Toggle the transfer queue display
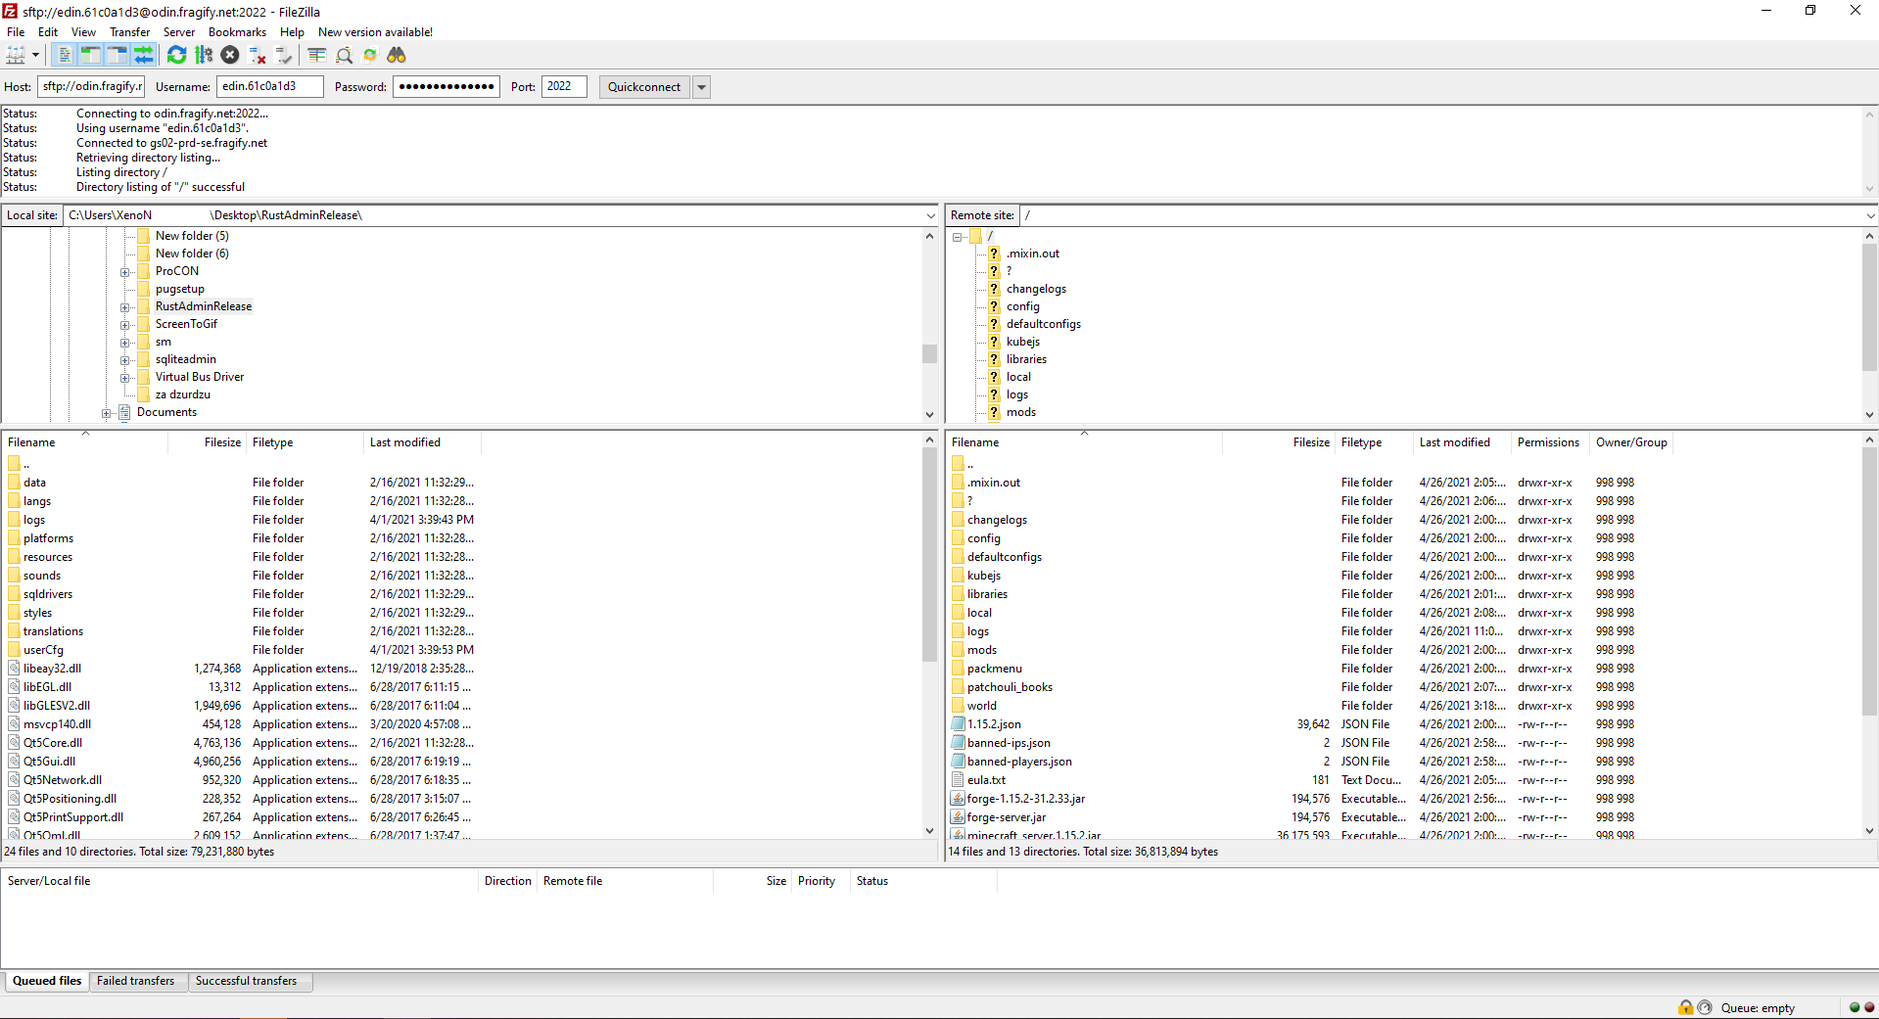Viewport: 1879px width, 1019px height. point(143,55)
